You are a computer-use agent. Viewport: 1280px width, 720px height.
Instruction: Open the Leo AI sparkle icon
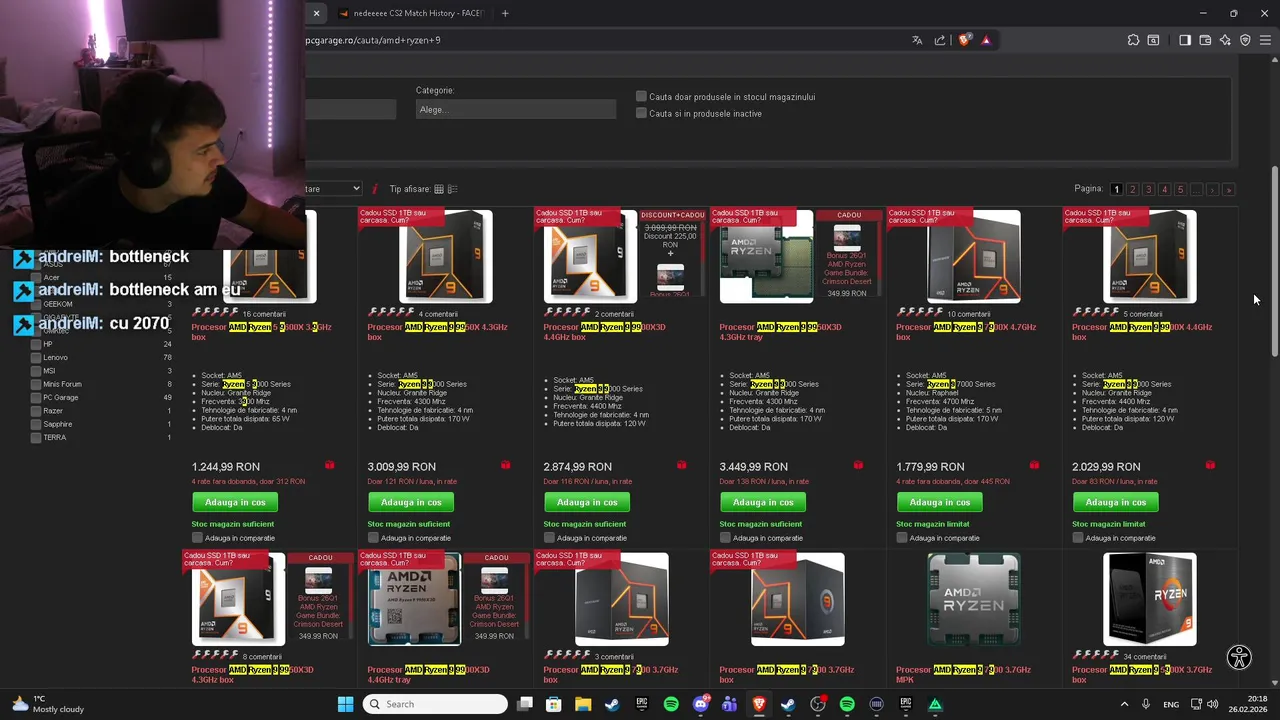coord(1225,40)
